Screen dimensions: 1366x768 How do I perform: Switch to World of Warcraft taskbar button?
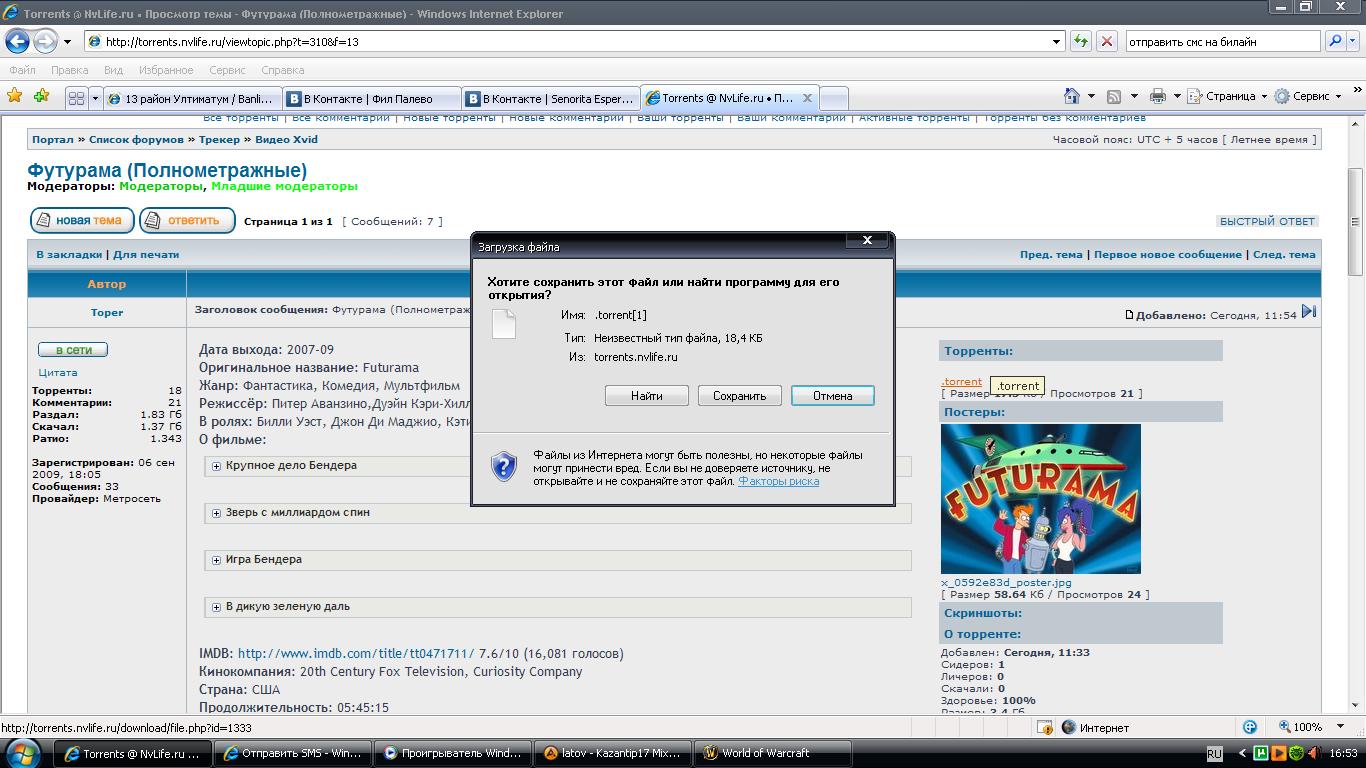tap(774, 753)
